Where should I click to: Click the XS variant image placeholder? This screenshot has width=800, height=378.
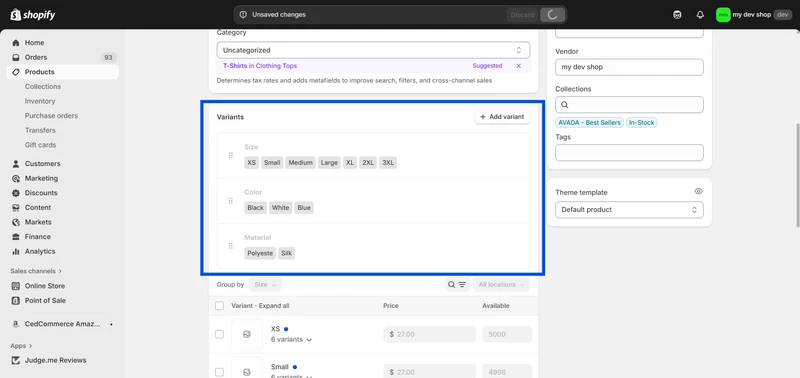(247, 334)
